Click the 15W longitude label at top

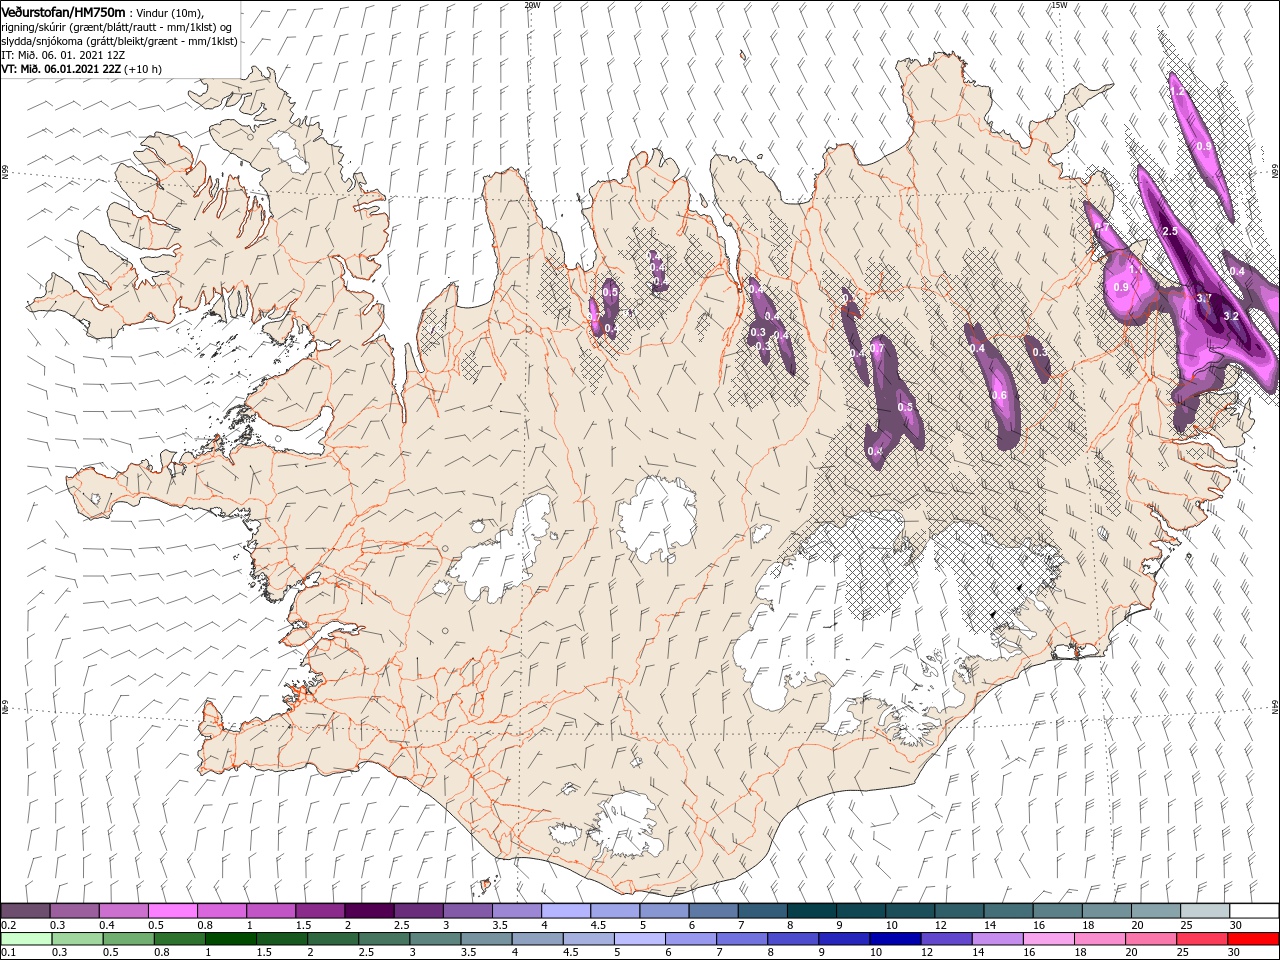pyautogui.click(x=1058, y=5)
